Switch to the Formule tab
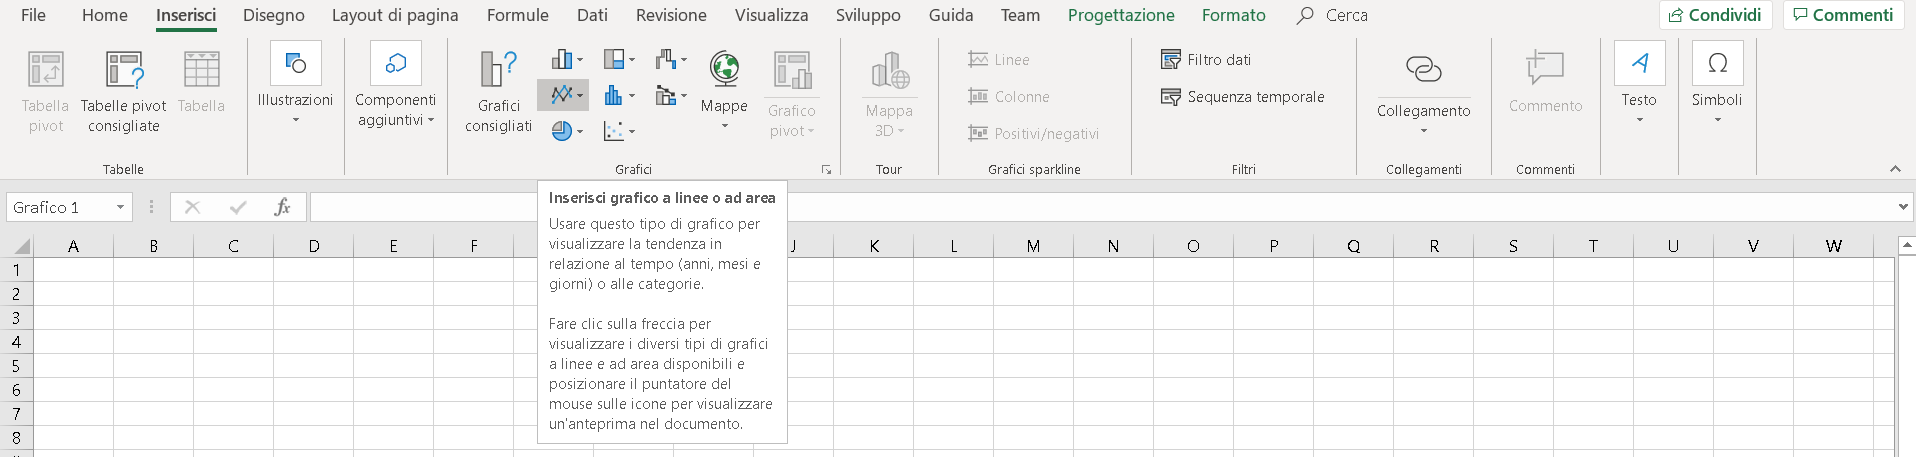The width and height of the screenshot is (1916, 457). [x=517, y=15]
